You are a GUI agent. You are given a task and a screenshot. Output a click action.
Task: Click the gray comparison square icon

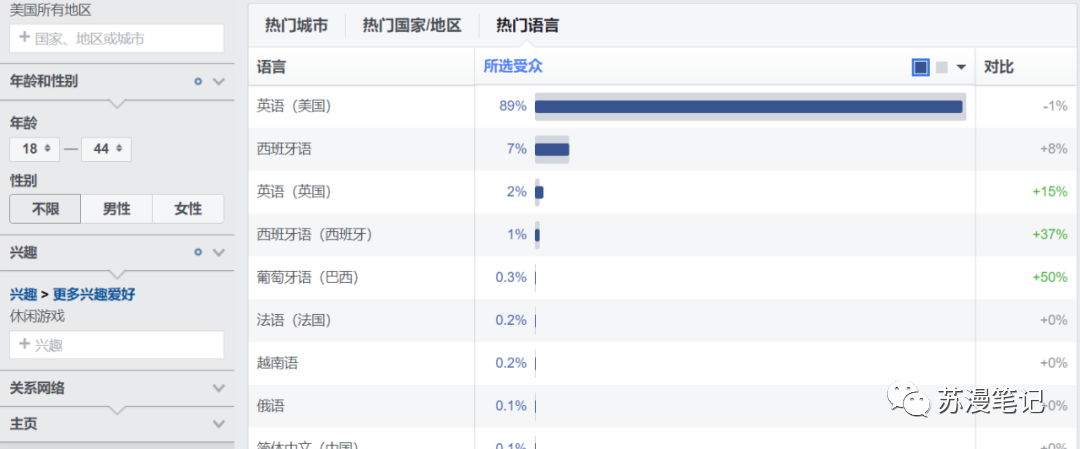(942, 67)
